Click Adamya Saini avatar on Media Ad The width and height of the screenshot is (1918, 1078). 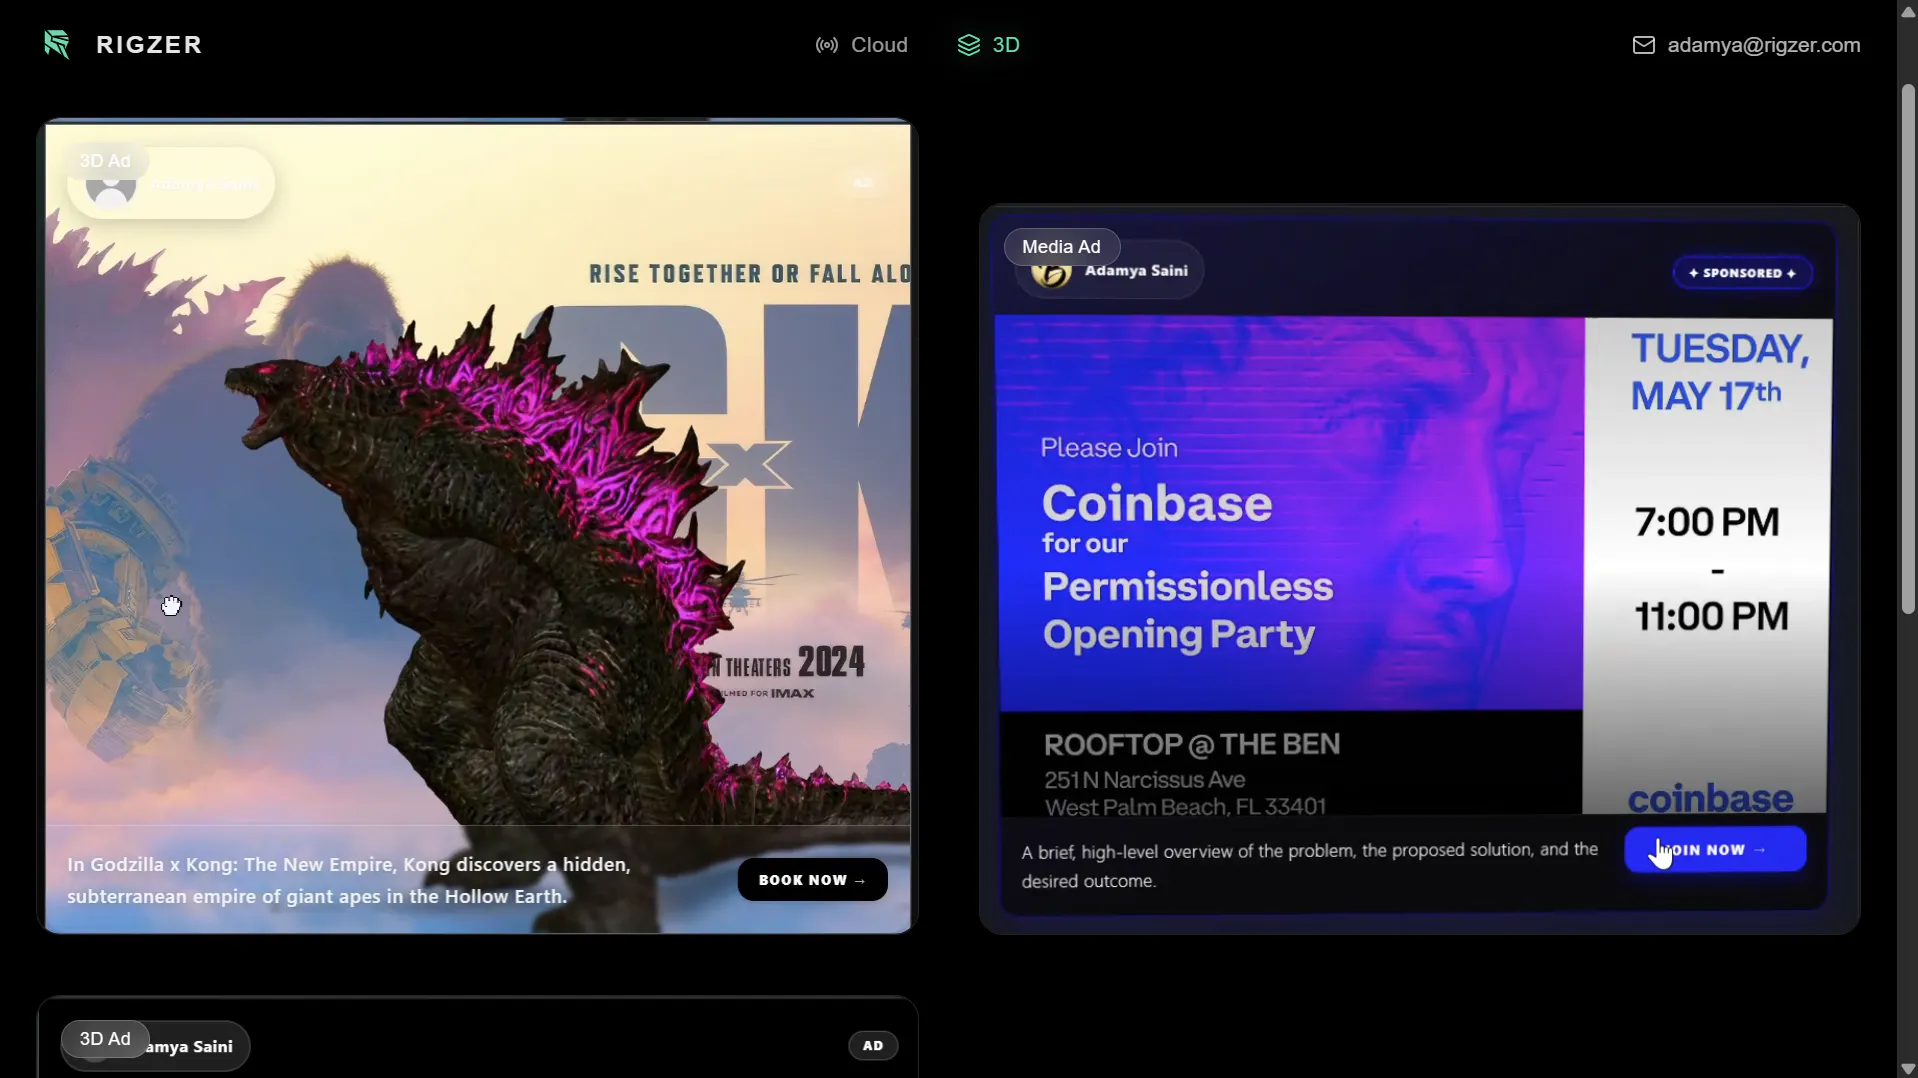click(x=1051, y=274)
